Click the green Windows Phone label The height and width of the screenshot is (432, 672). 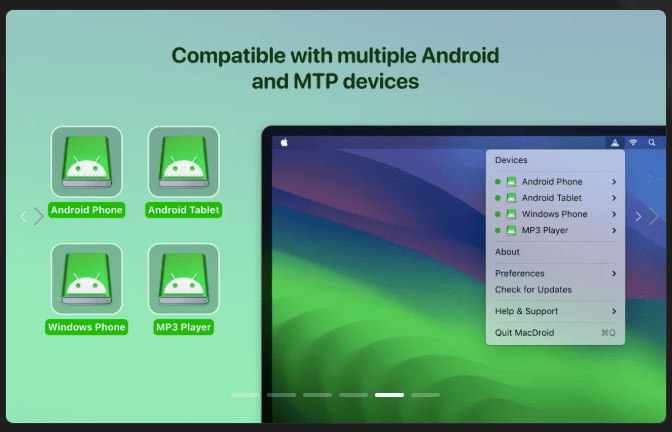pos(87,327)
